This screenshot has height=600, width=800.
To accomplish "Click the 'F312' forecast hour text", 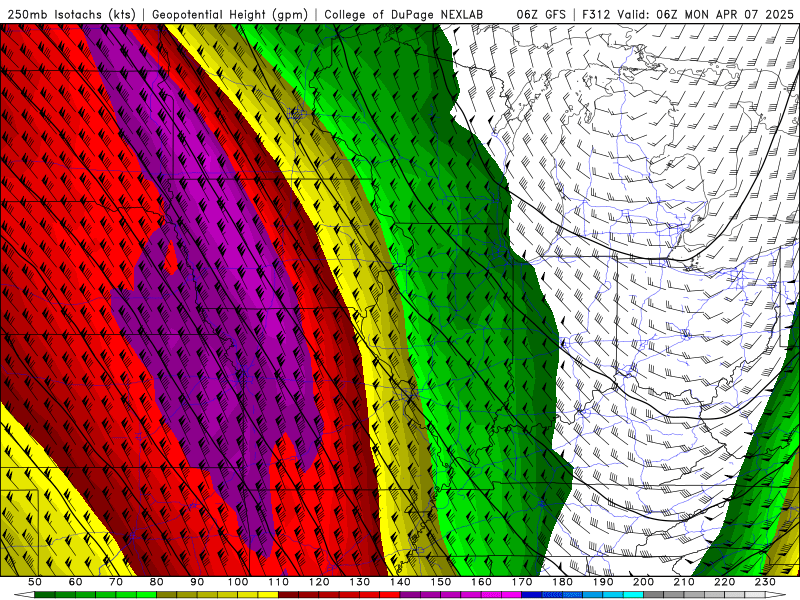I will tap(596, 14).
